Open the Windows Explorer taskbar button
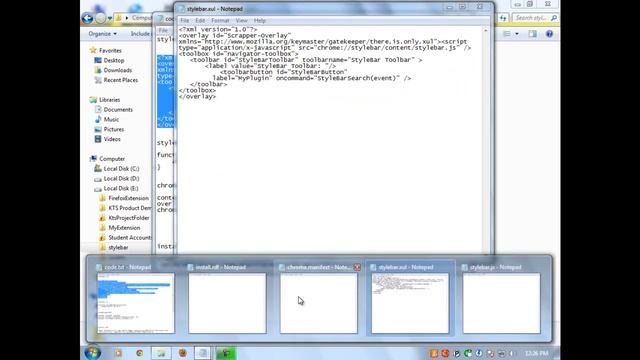 point(161,353)
